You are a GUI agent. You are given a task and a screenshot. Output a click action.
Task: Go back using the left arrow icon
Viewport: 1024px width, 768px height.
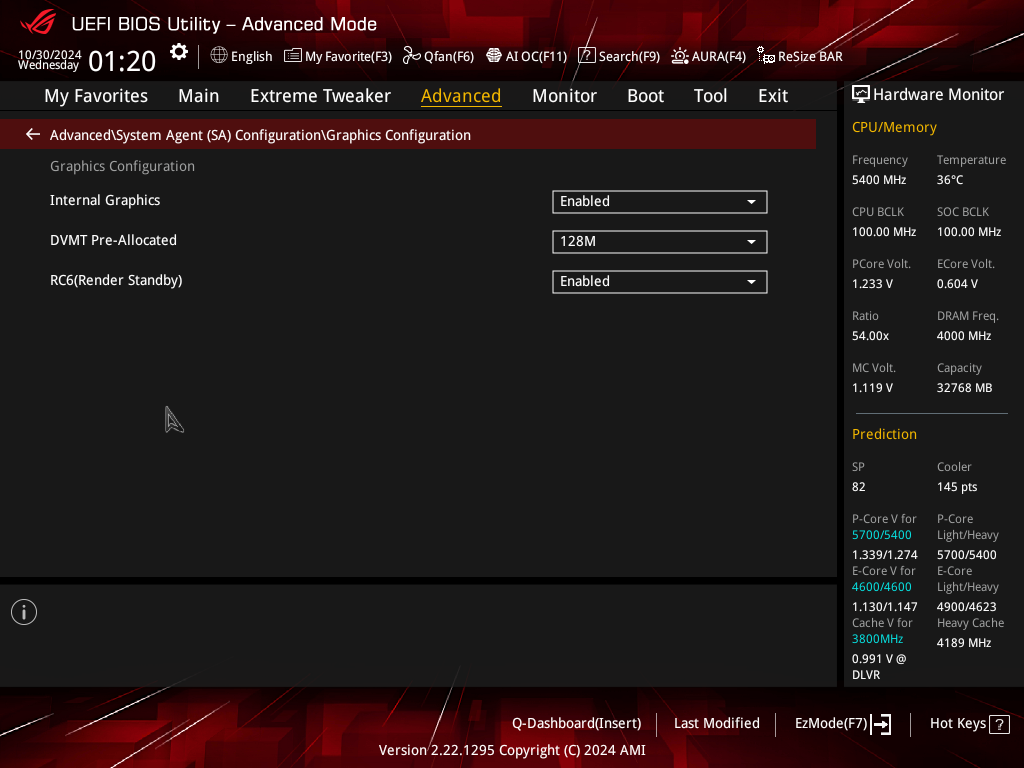(33, 135)
